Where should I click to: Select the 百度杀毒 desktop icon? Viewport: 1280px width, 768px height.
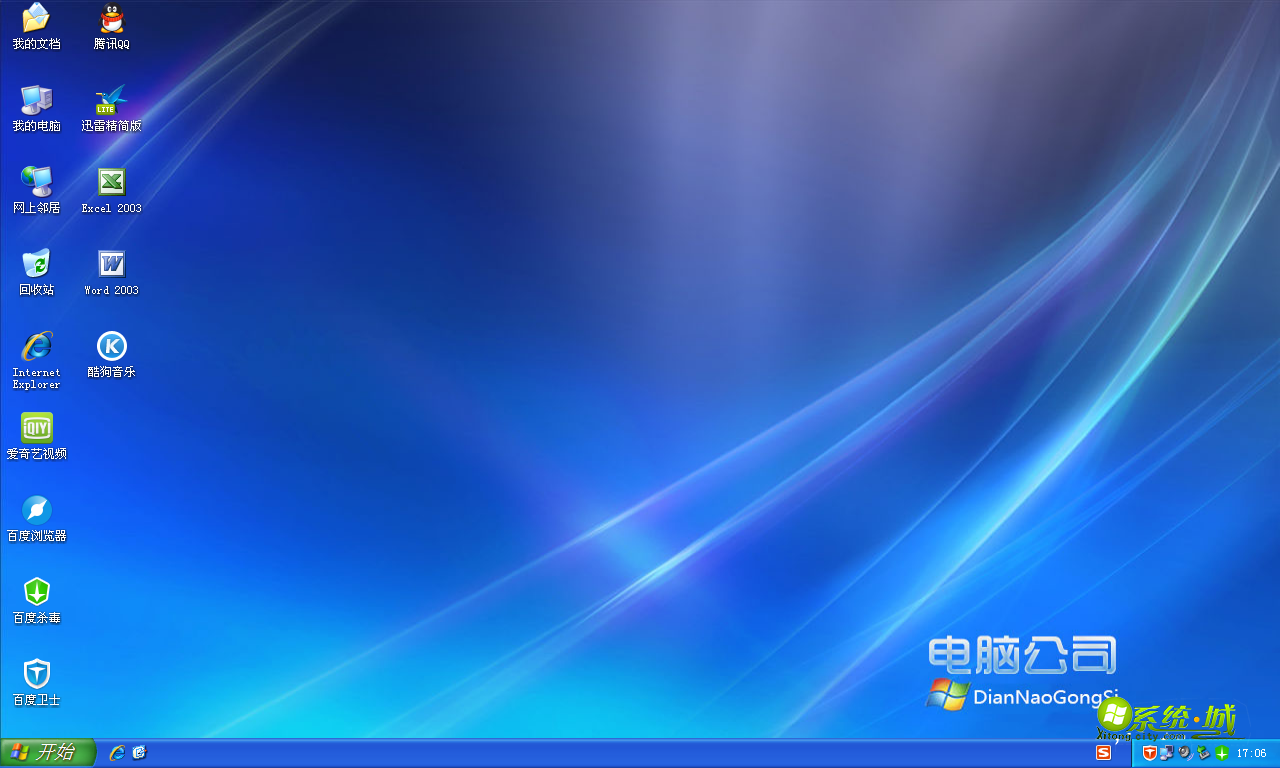[37, 593]
